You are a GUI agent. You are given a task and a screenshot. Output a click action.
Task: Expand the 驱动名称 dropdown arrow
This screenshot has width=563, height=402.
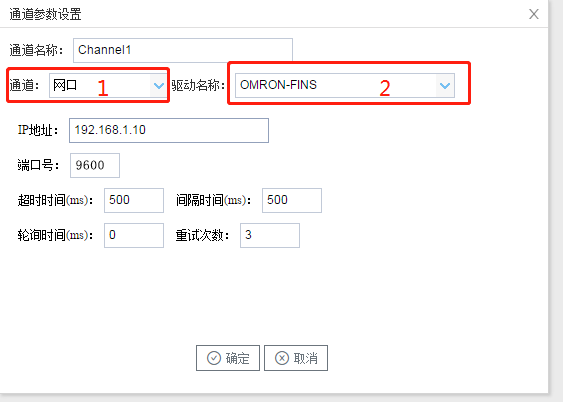(445, 85)
